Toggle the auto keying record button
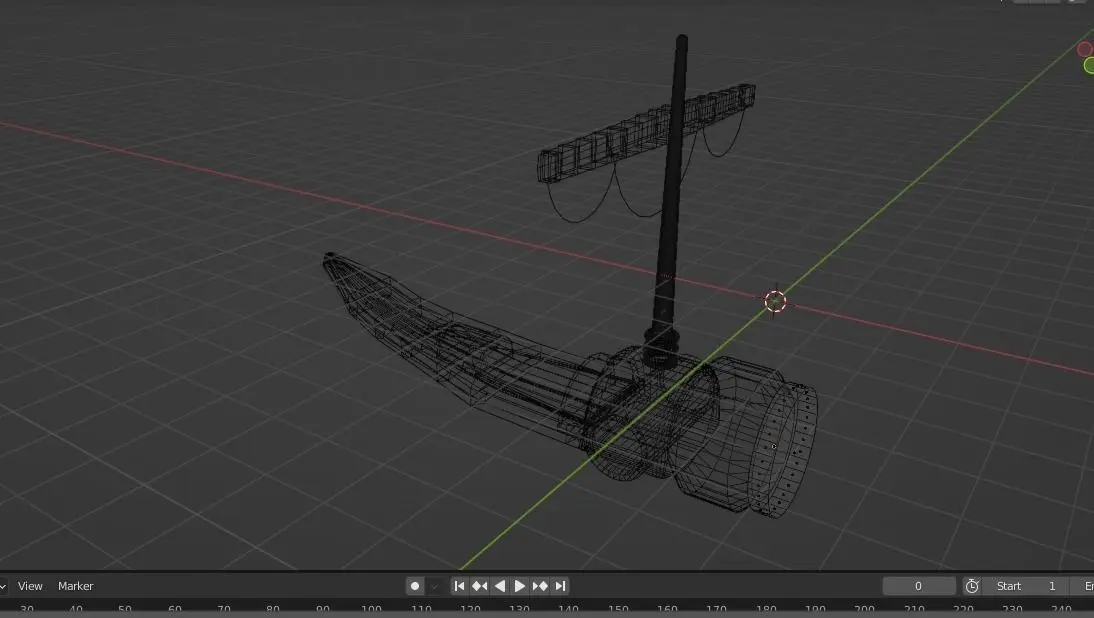1094x618 pixels. coord(415,586)
